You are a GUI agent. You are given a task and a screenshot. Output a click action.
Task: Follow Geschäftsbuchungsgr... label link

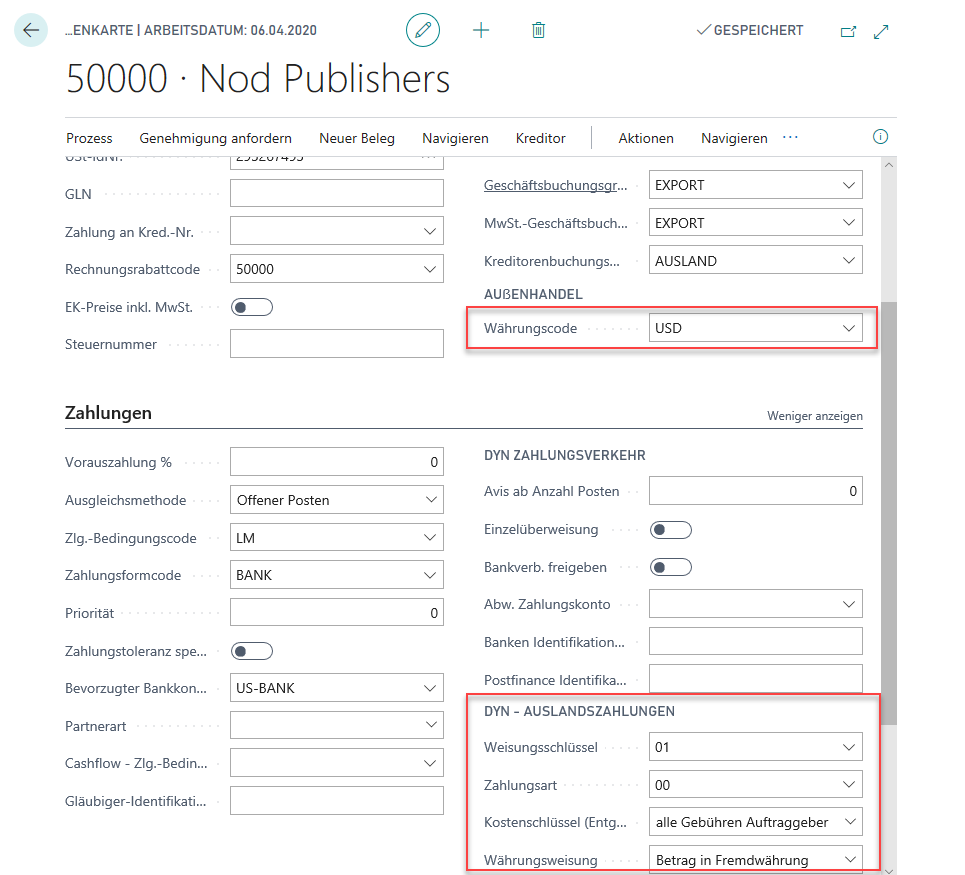[x=556, y=185]
